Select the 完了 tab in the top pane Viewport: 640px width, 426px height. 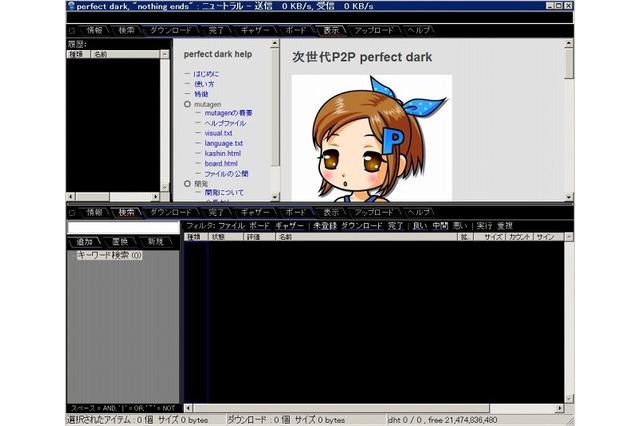pyautogui.click(x=216, y=30)
